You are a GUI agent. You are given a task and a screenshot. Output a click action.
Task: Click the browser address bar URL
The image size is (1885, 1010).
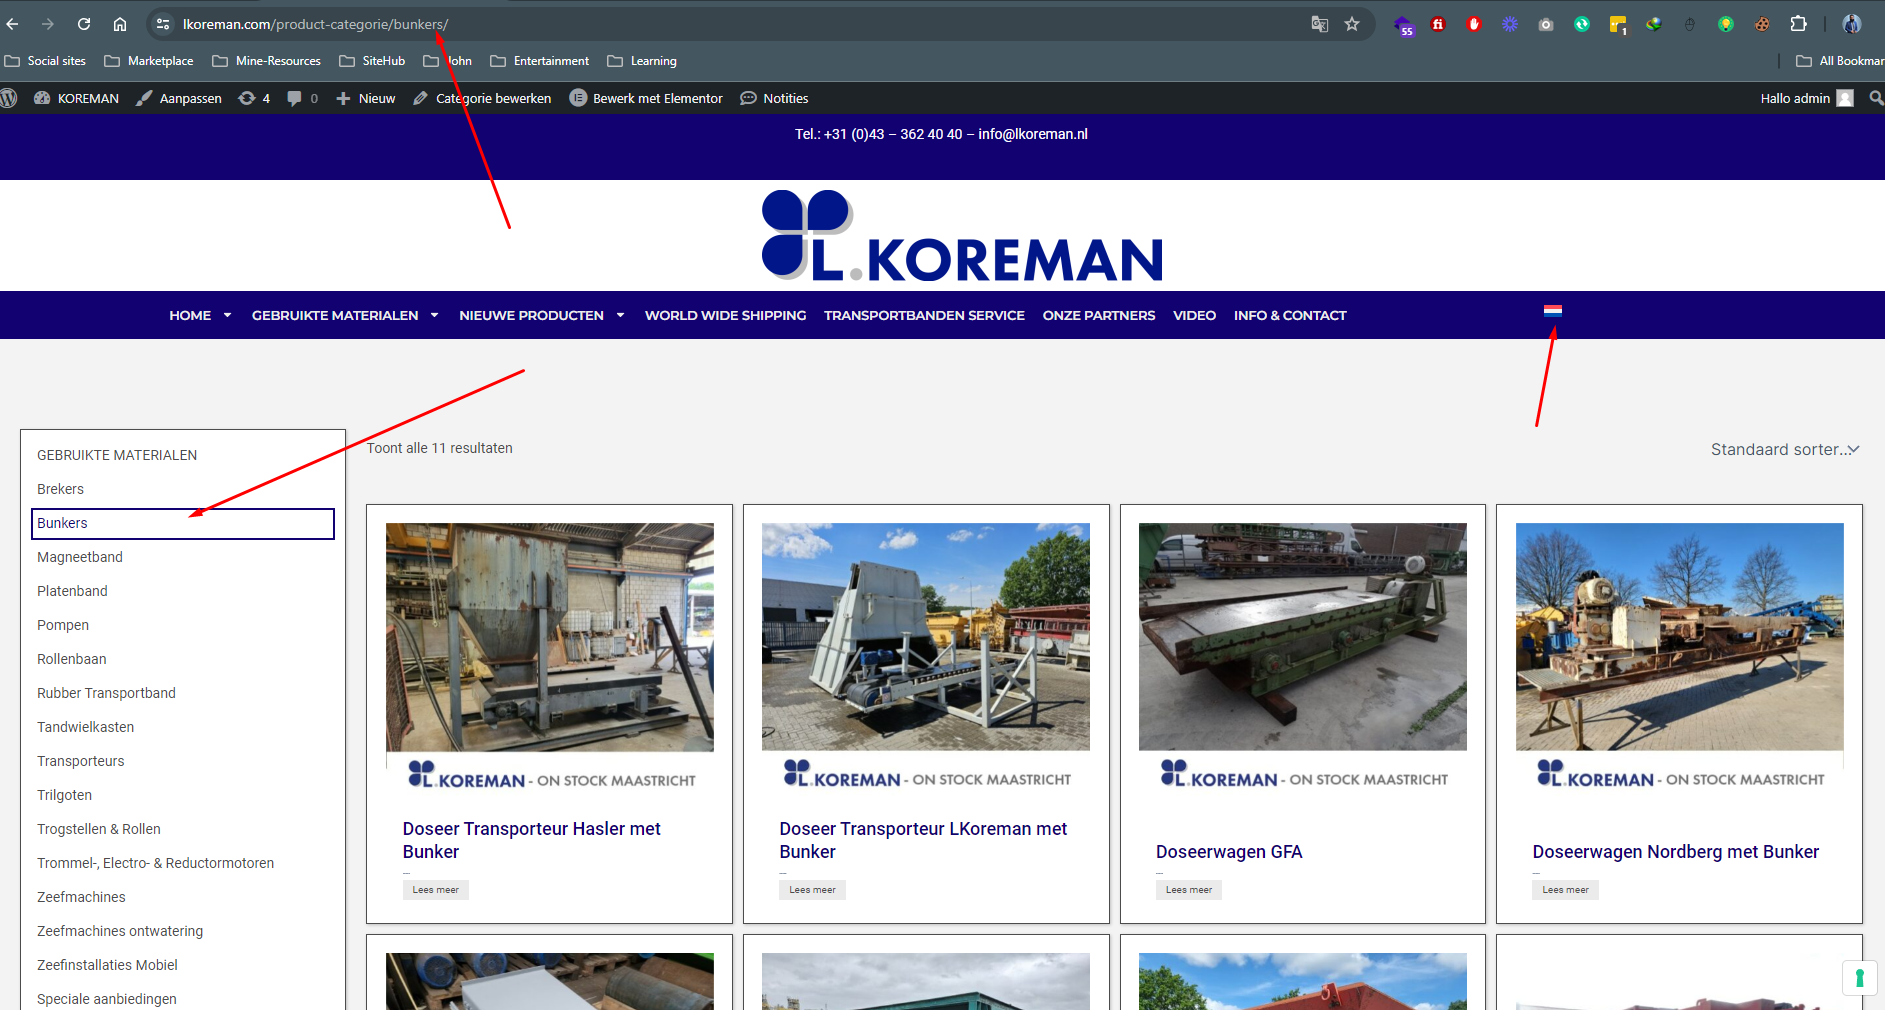tap(315, 24)
